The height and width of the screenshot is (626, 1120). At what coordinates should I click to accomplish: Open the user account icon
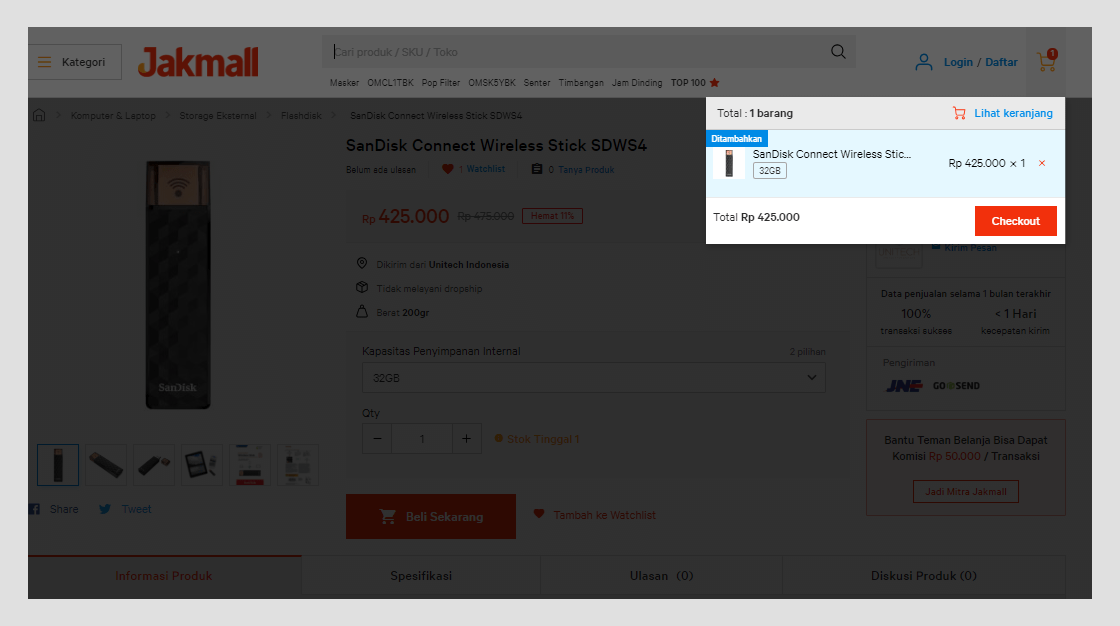[924, 62]
